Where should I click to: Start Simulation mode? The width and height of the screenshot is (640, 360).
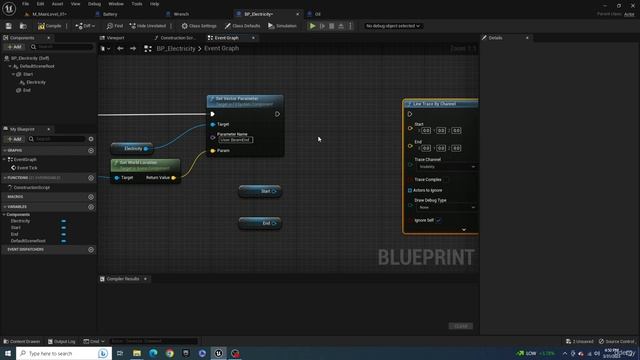[x=282, y=26]
